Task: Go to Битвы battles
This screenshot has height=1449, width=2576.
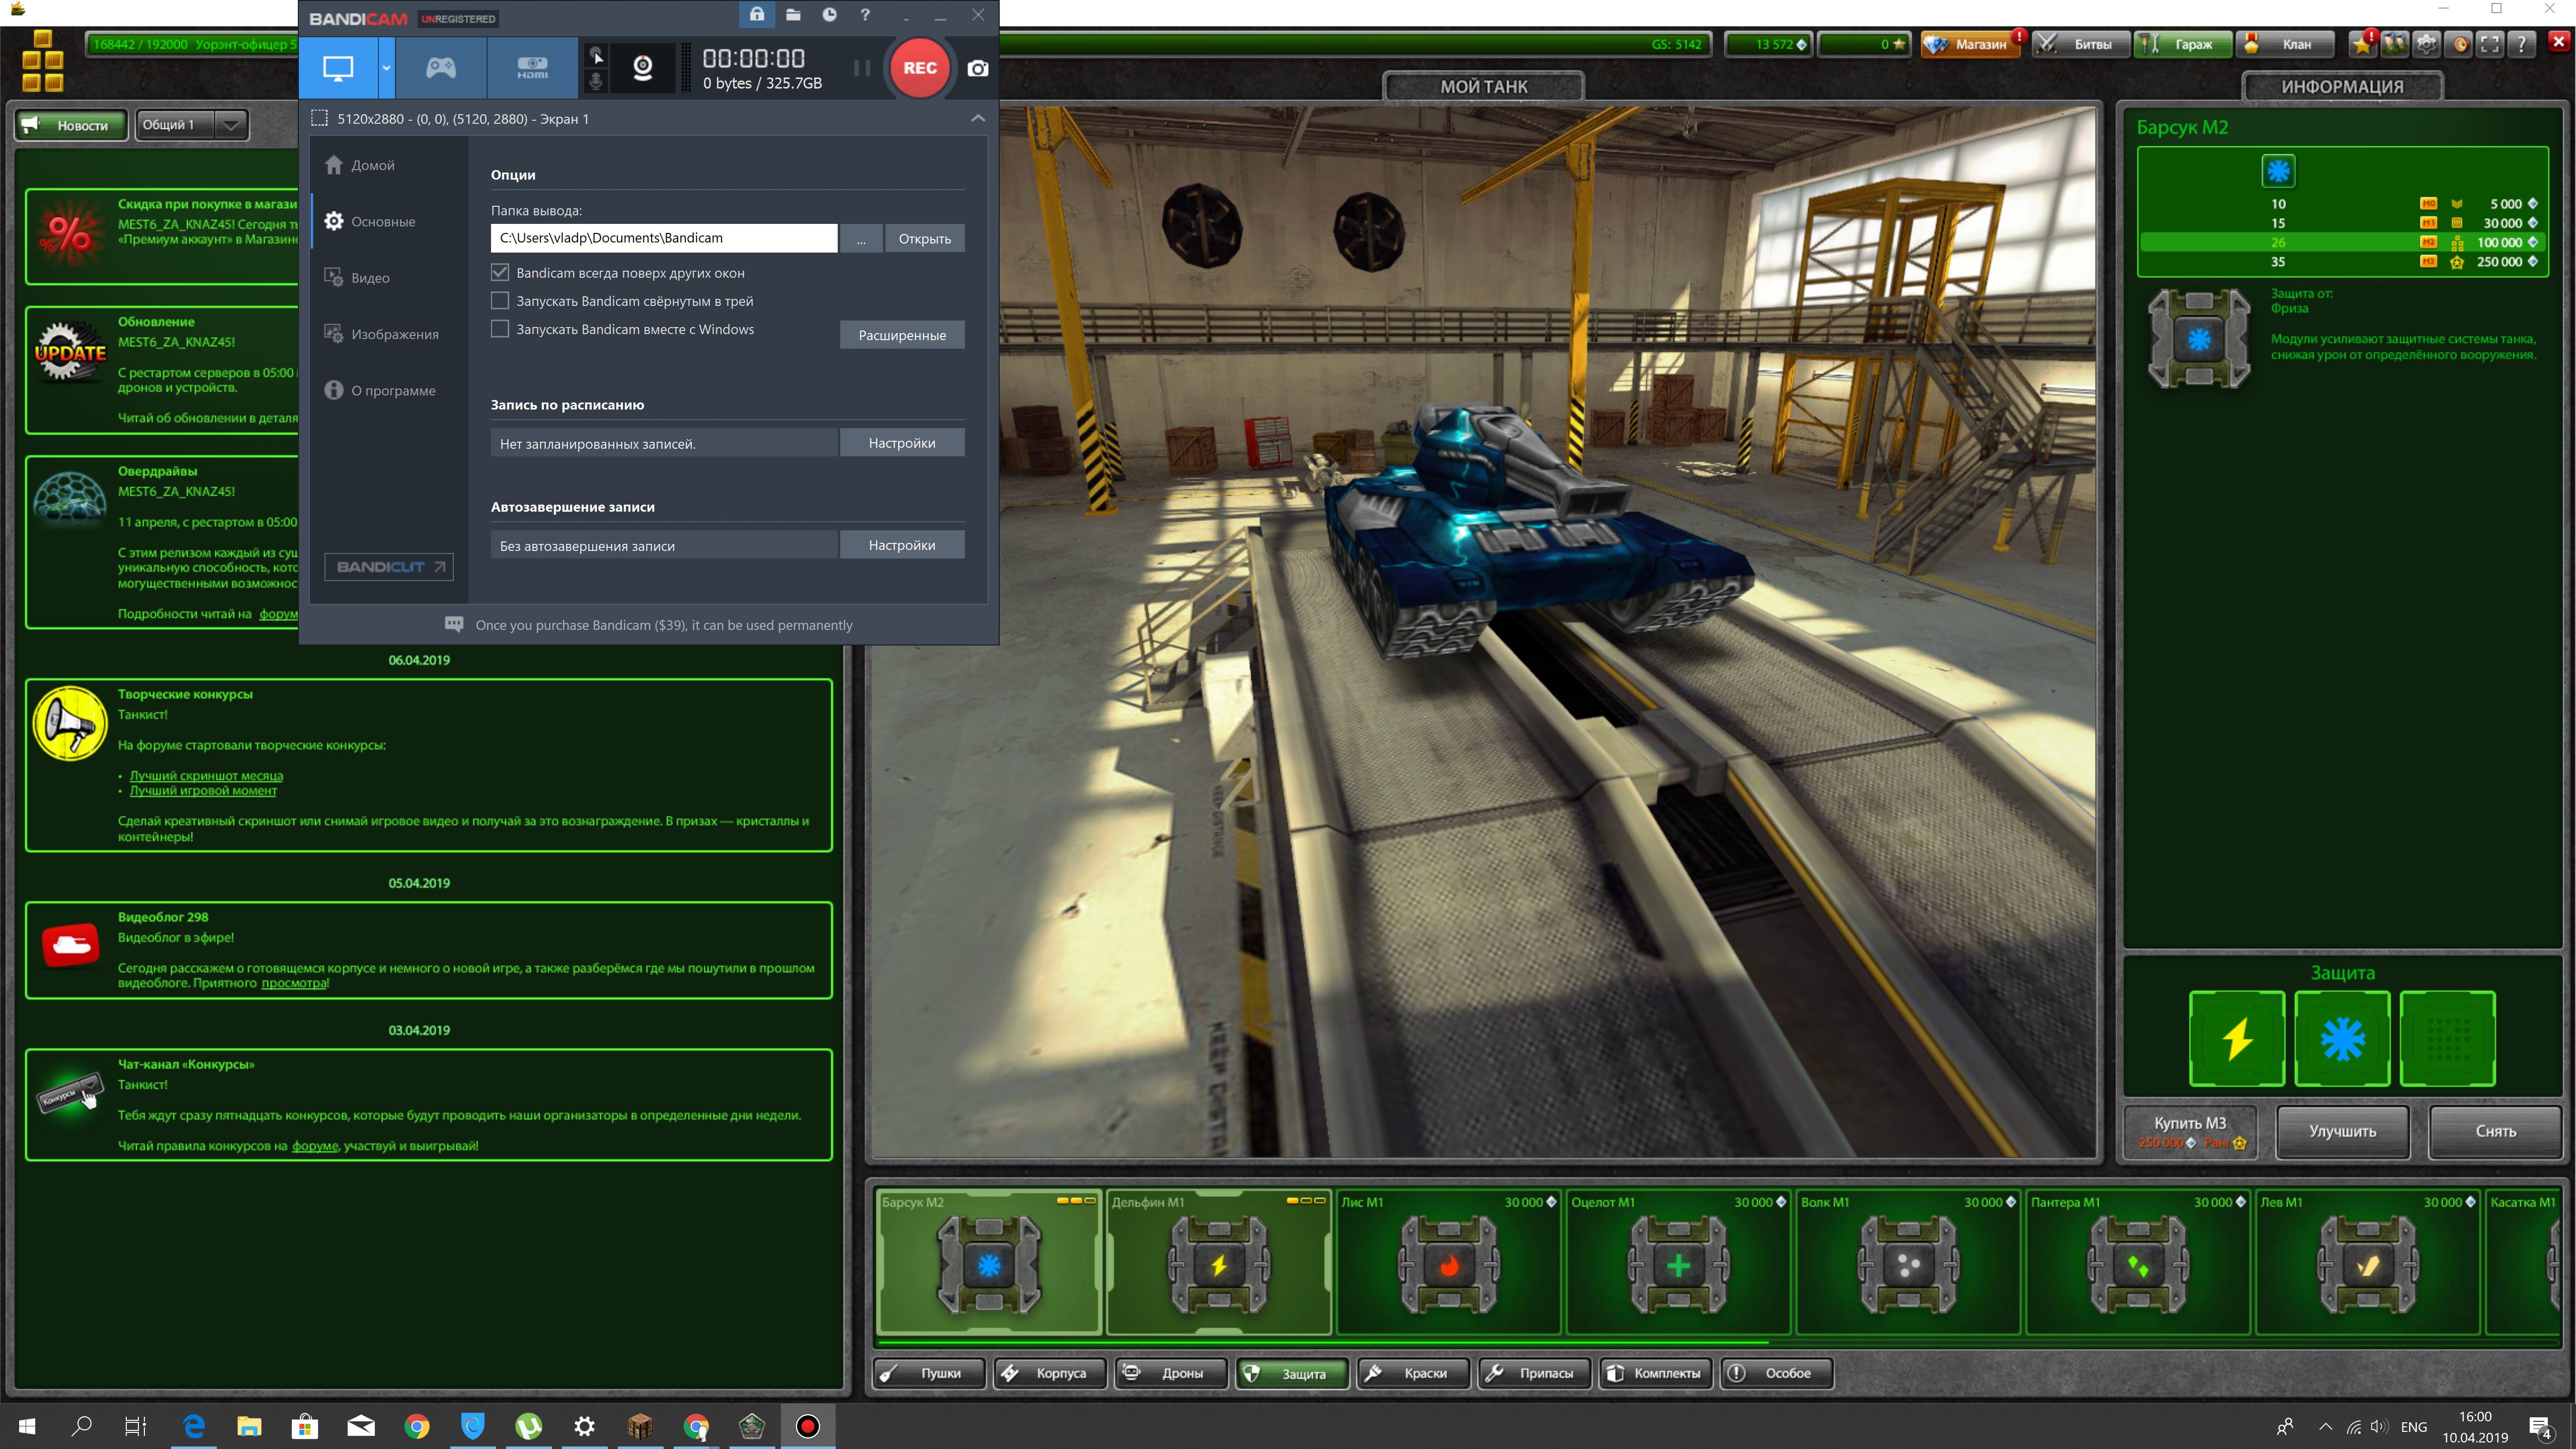Action: (2080, 44)
